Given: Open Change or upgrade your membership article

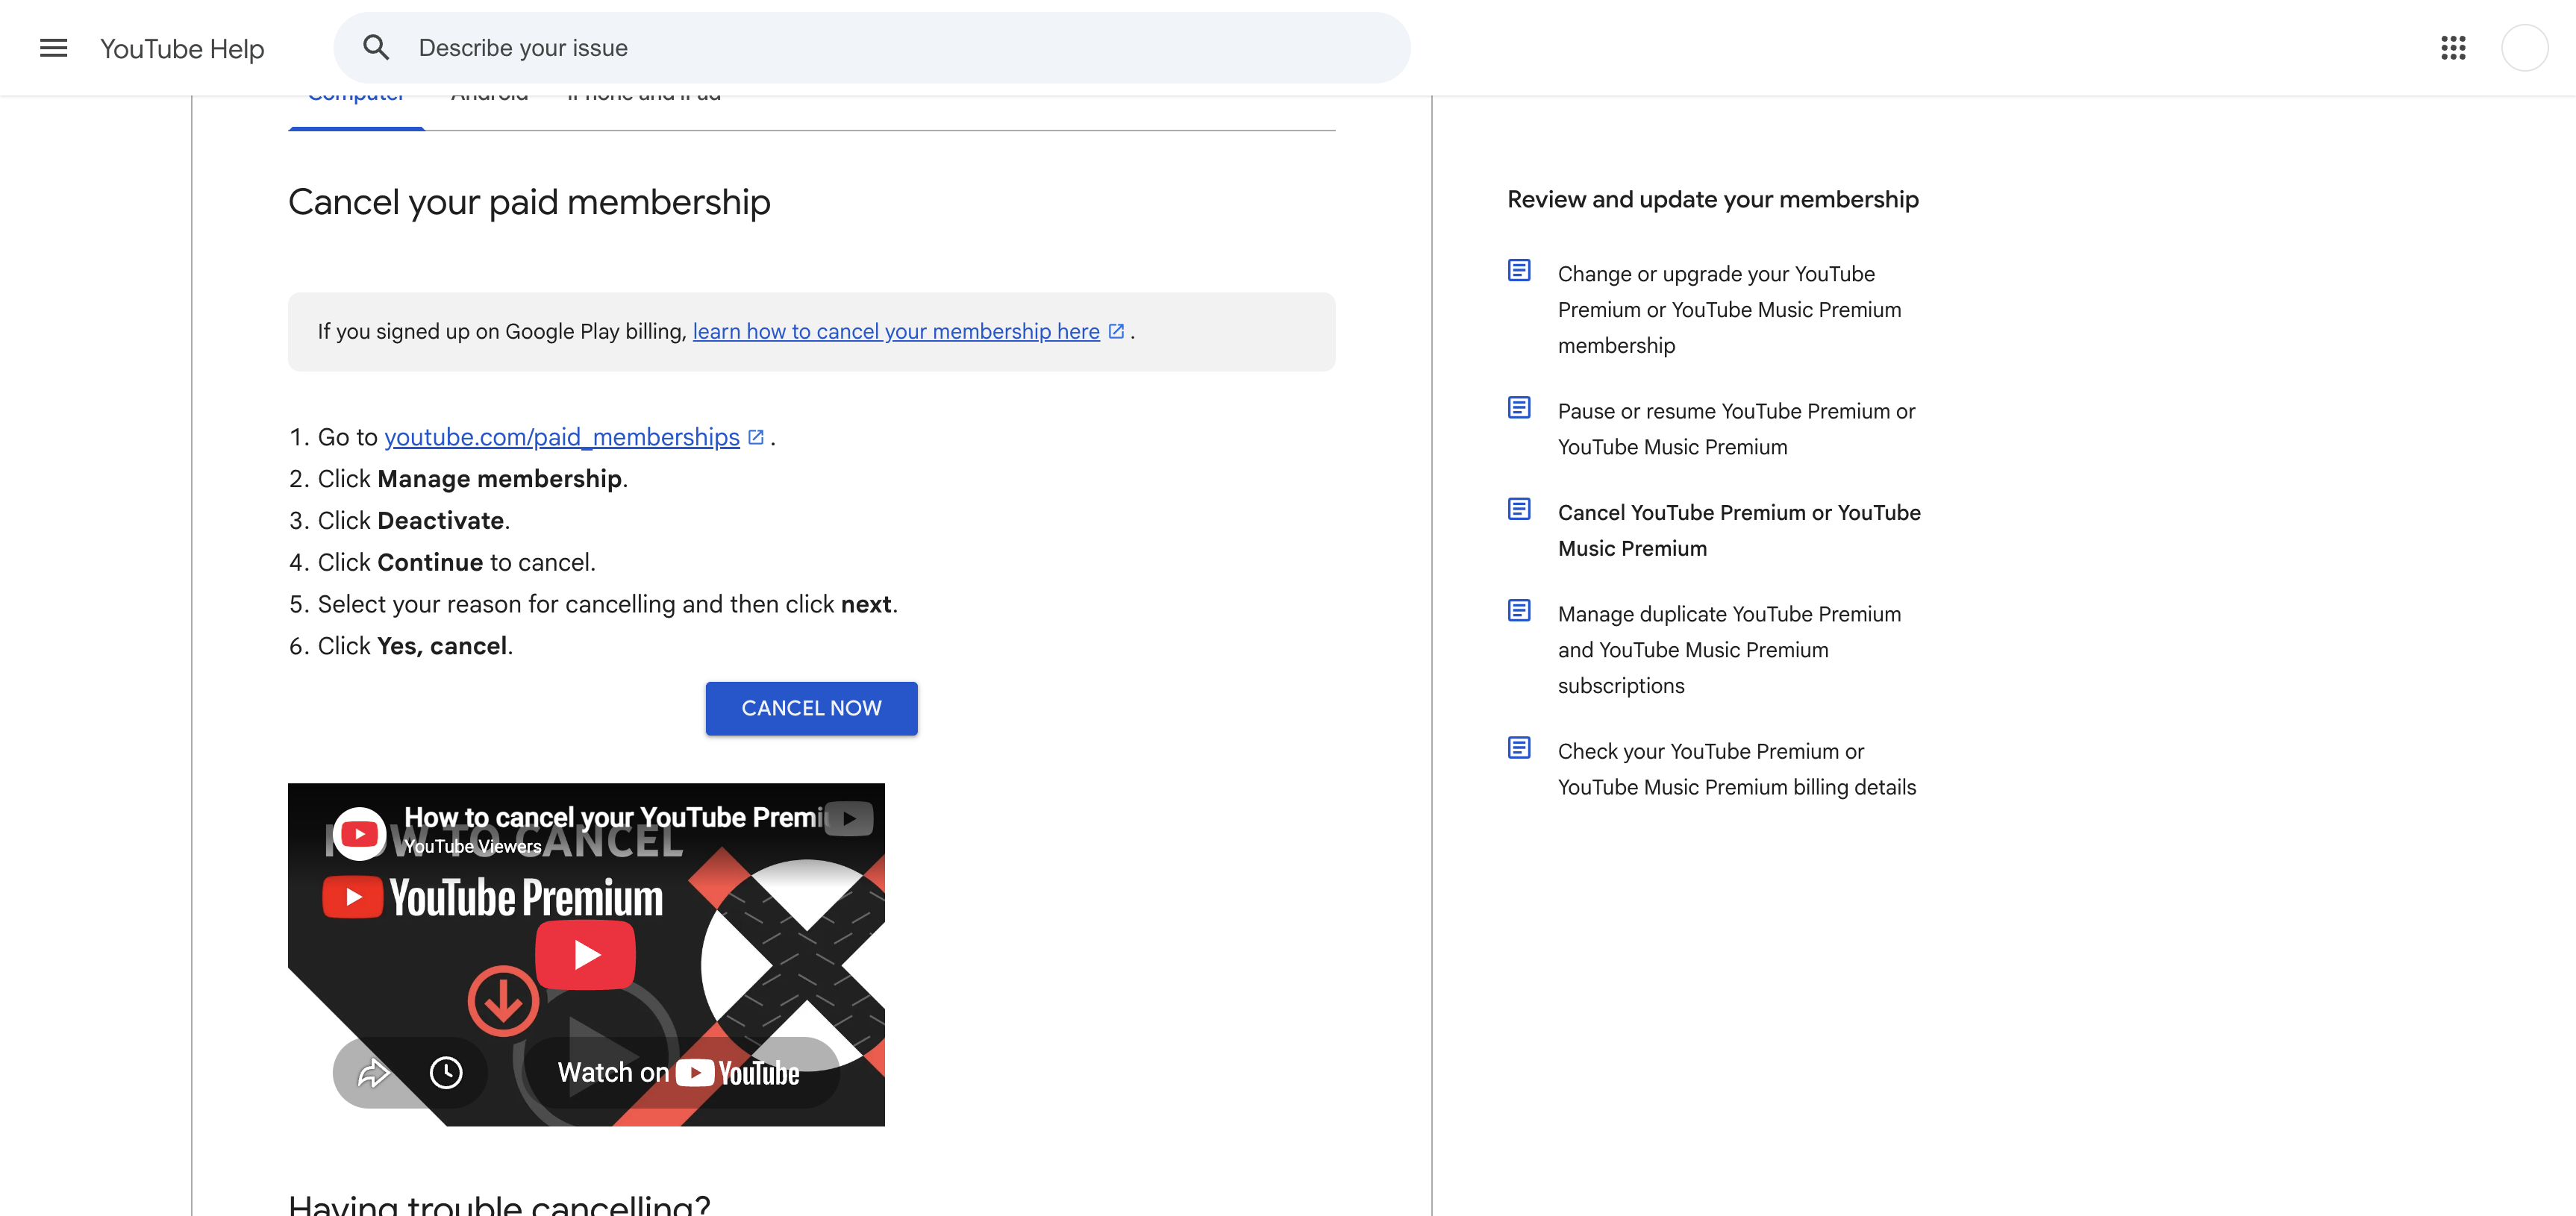Looking at the screenshot, I should tap(1729, 310).
